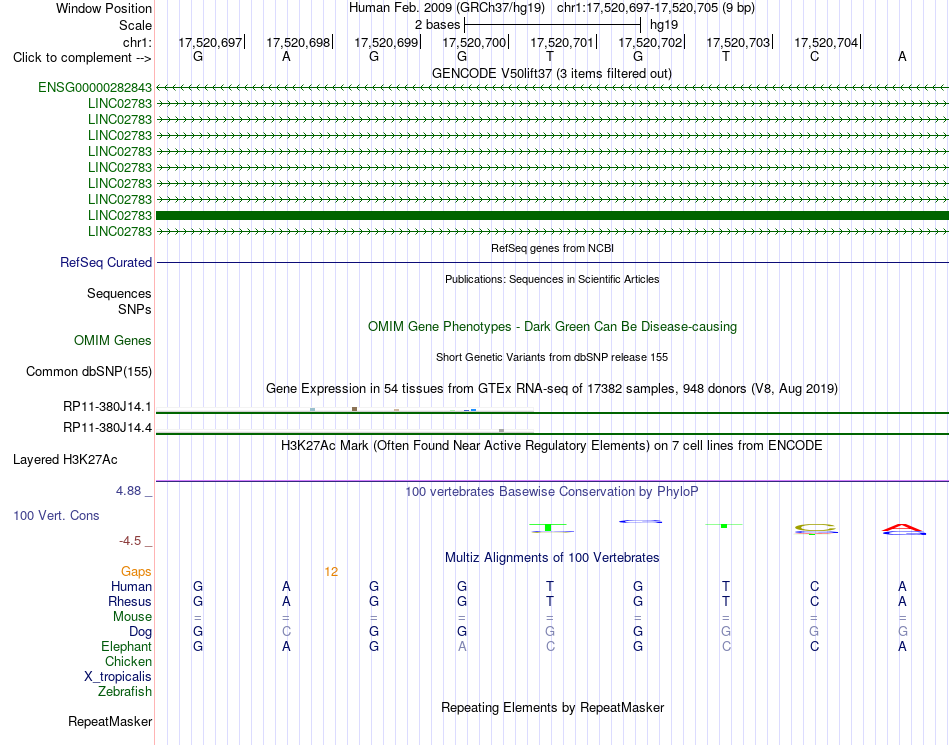This screenshot has height=745, width=950.
Task: Click the gray C in the Dog row
Action: tap(286, 631)
